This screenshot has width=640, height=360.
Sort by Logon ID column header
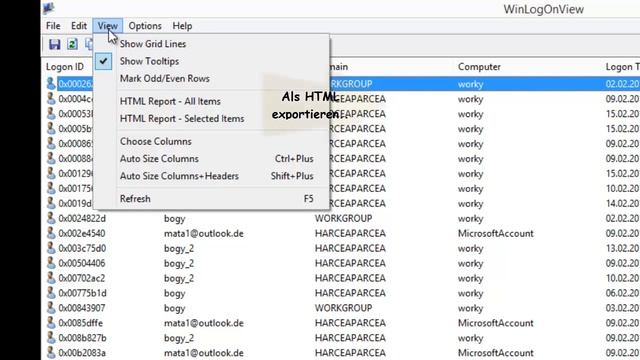(65, 67)
